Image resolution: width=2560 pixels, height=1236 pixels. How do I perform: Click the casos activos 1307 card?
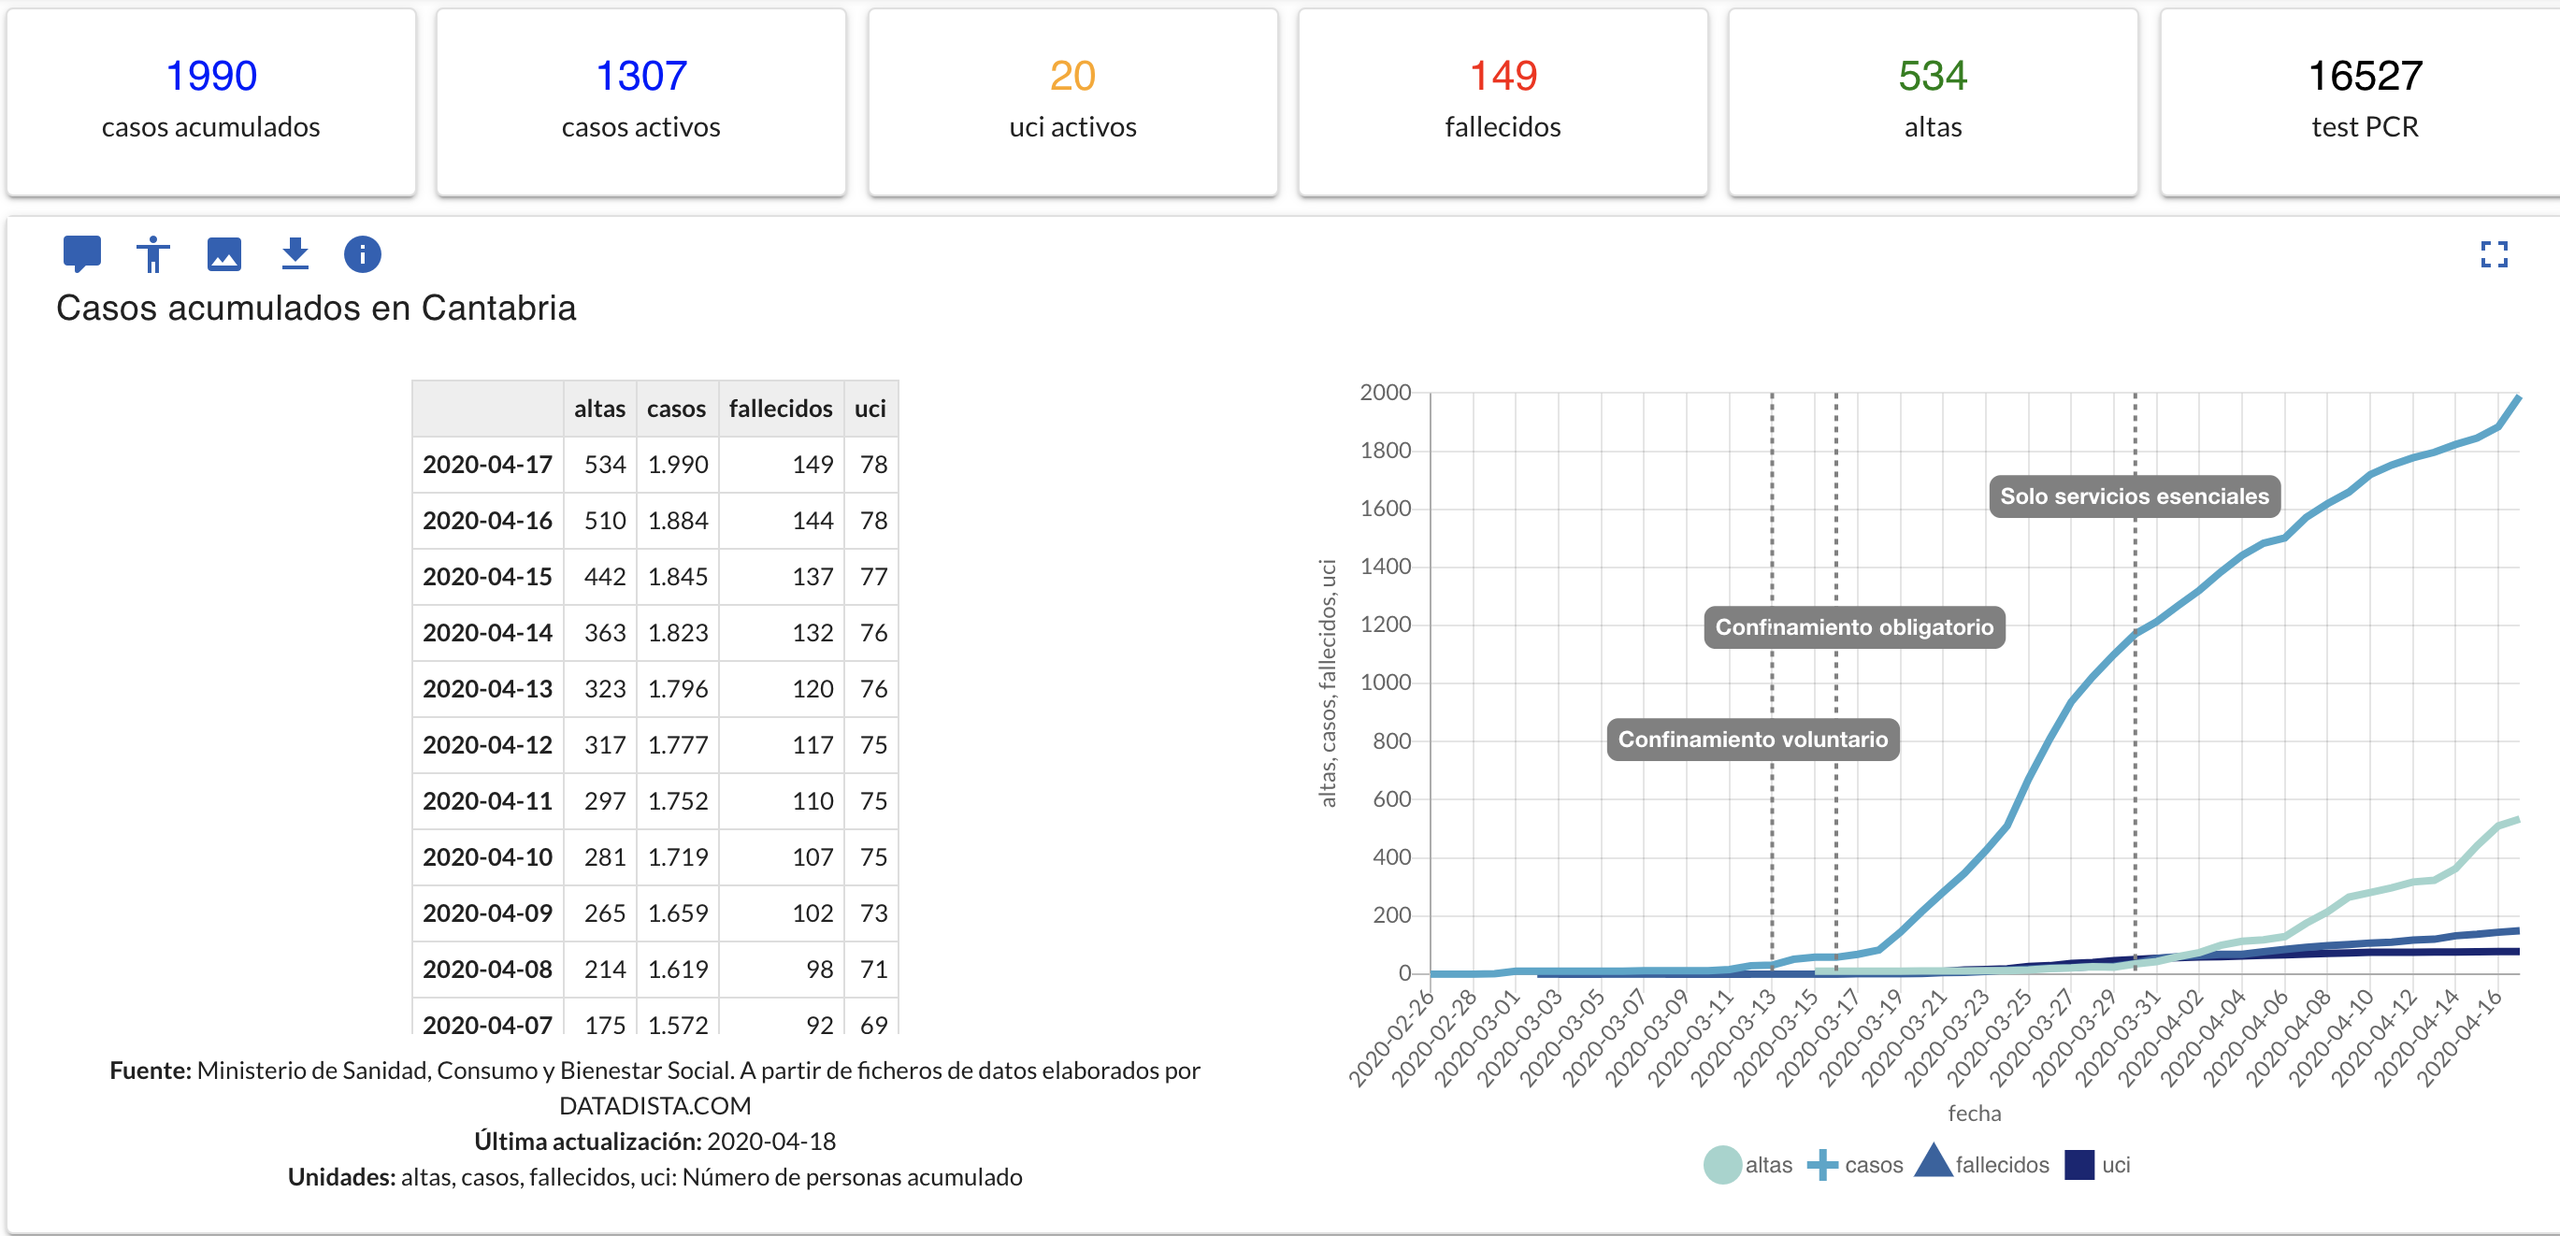click(641, 101)
